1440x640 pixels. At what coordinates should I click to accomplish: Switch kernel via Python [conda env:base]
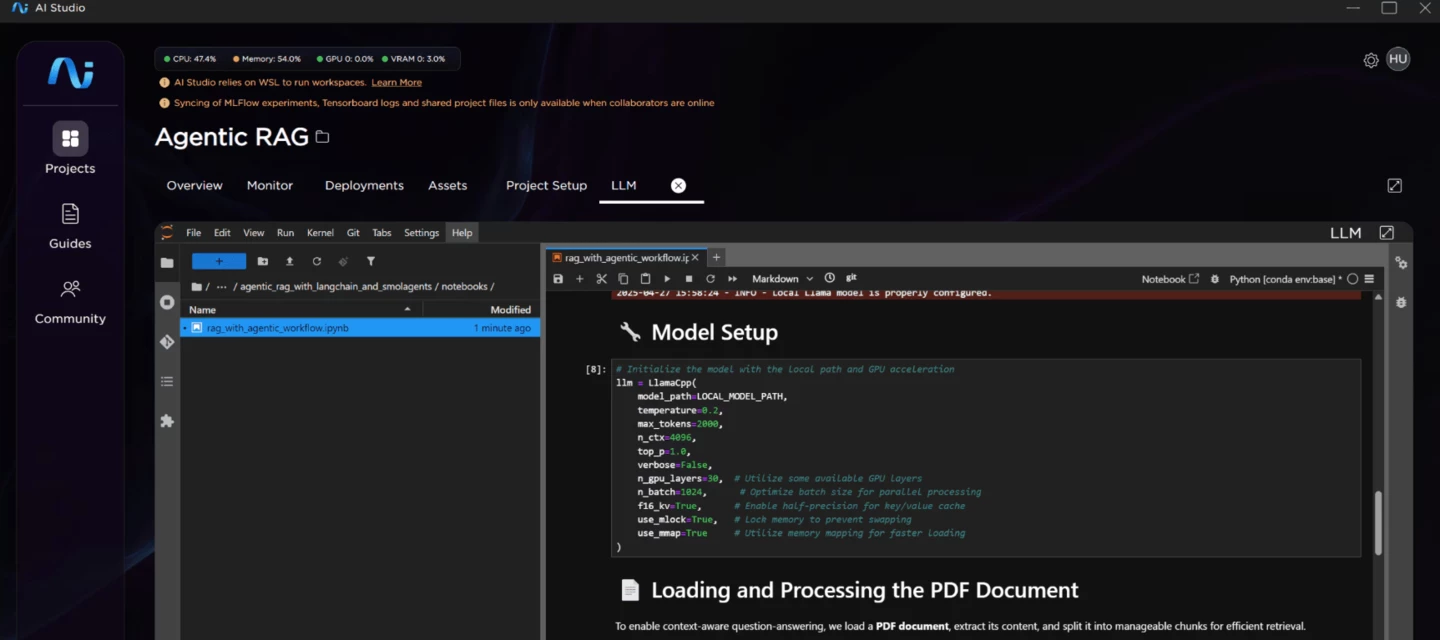coord(1285,279)
